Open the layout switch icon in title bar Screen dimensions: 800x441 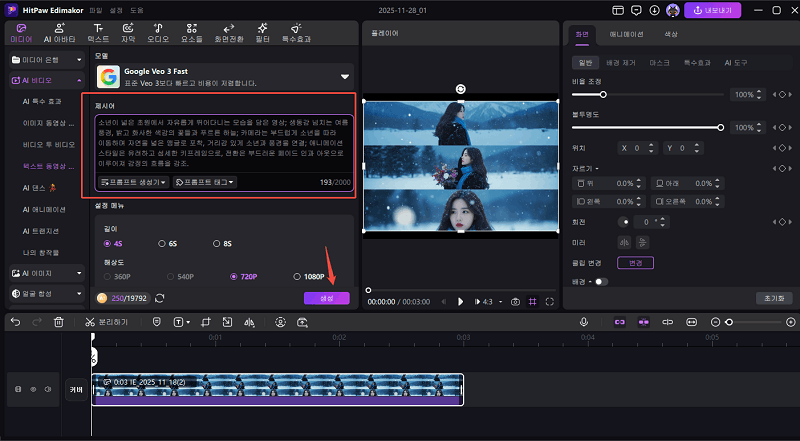click(618, 10)
